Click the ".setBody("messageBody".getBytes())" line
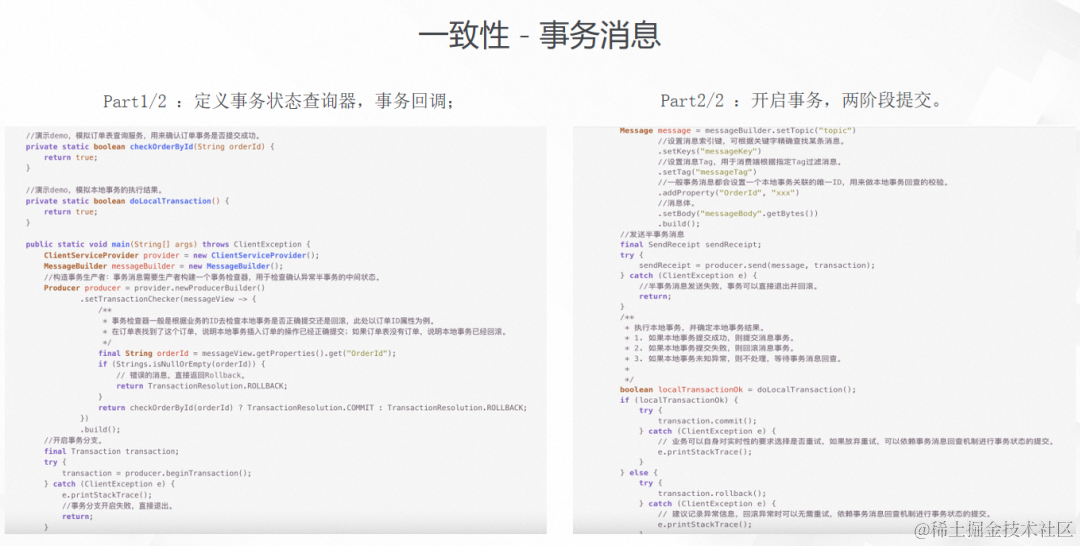1080x546 pixels. tap(738, 213)
